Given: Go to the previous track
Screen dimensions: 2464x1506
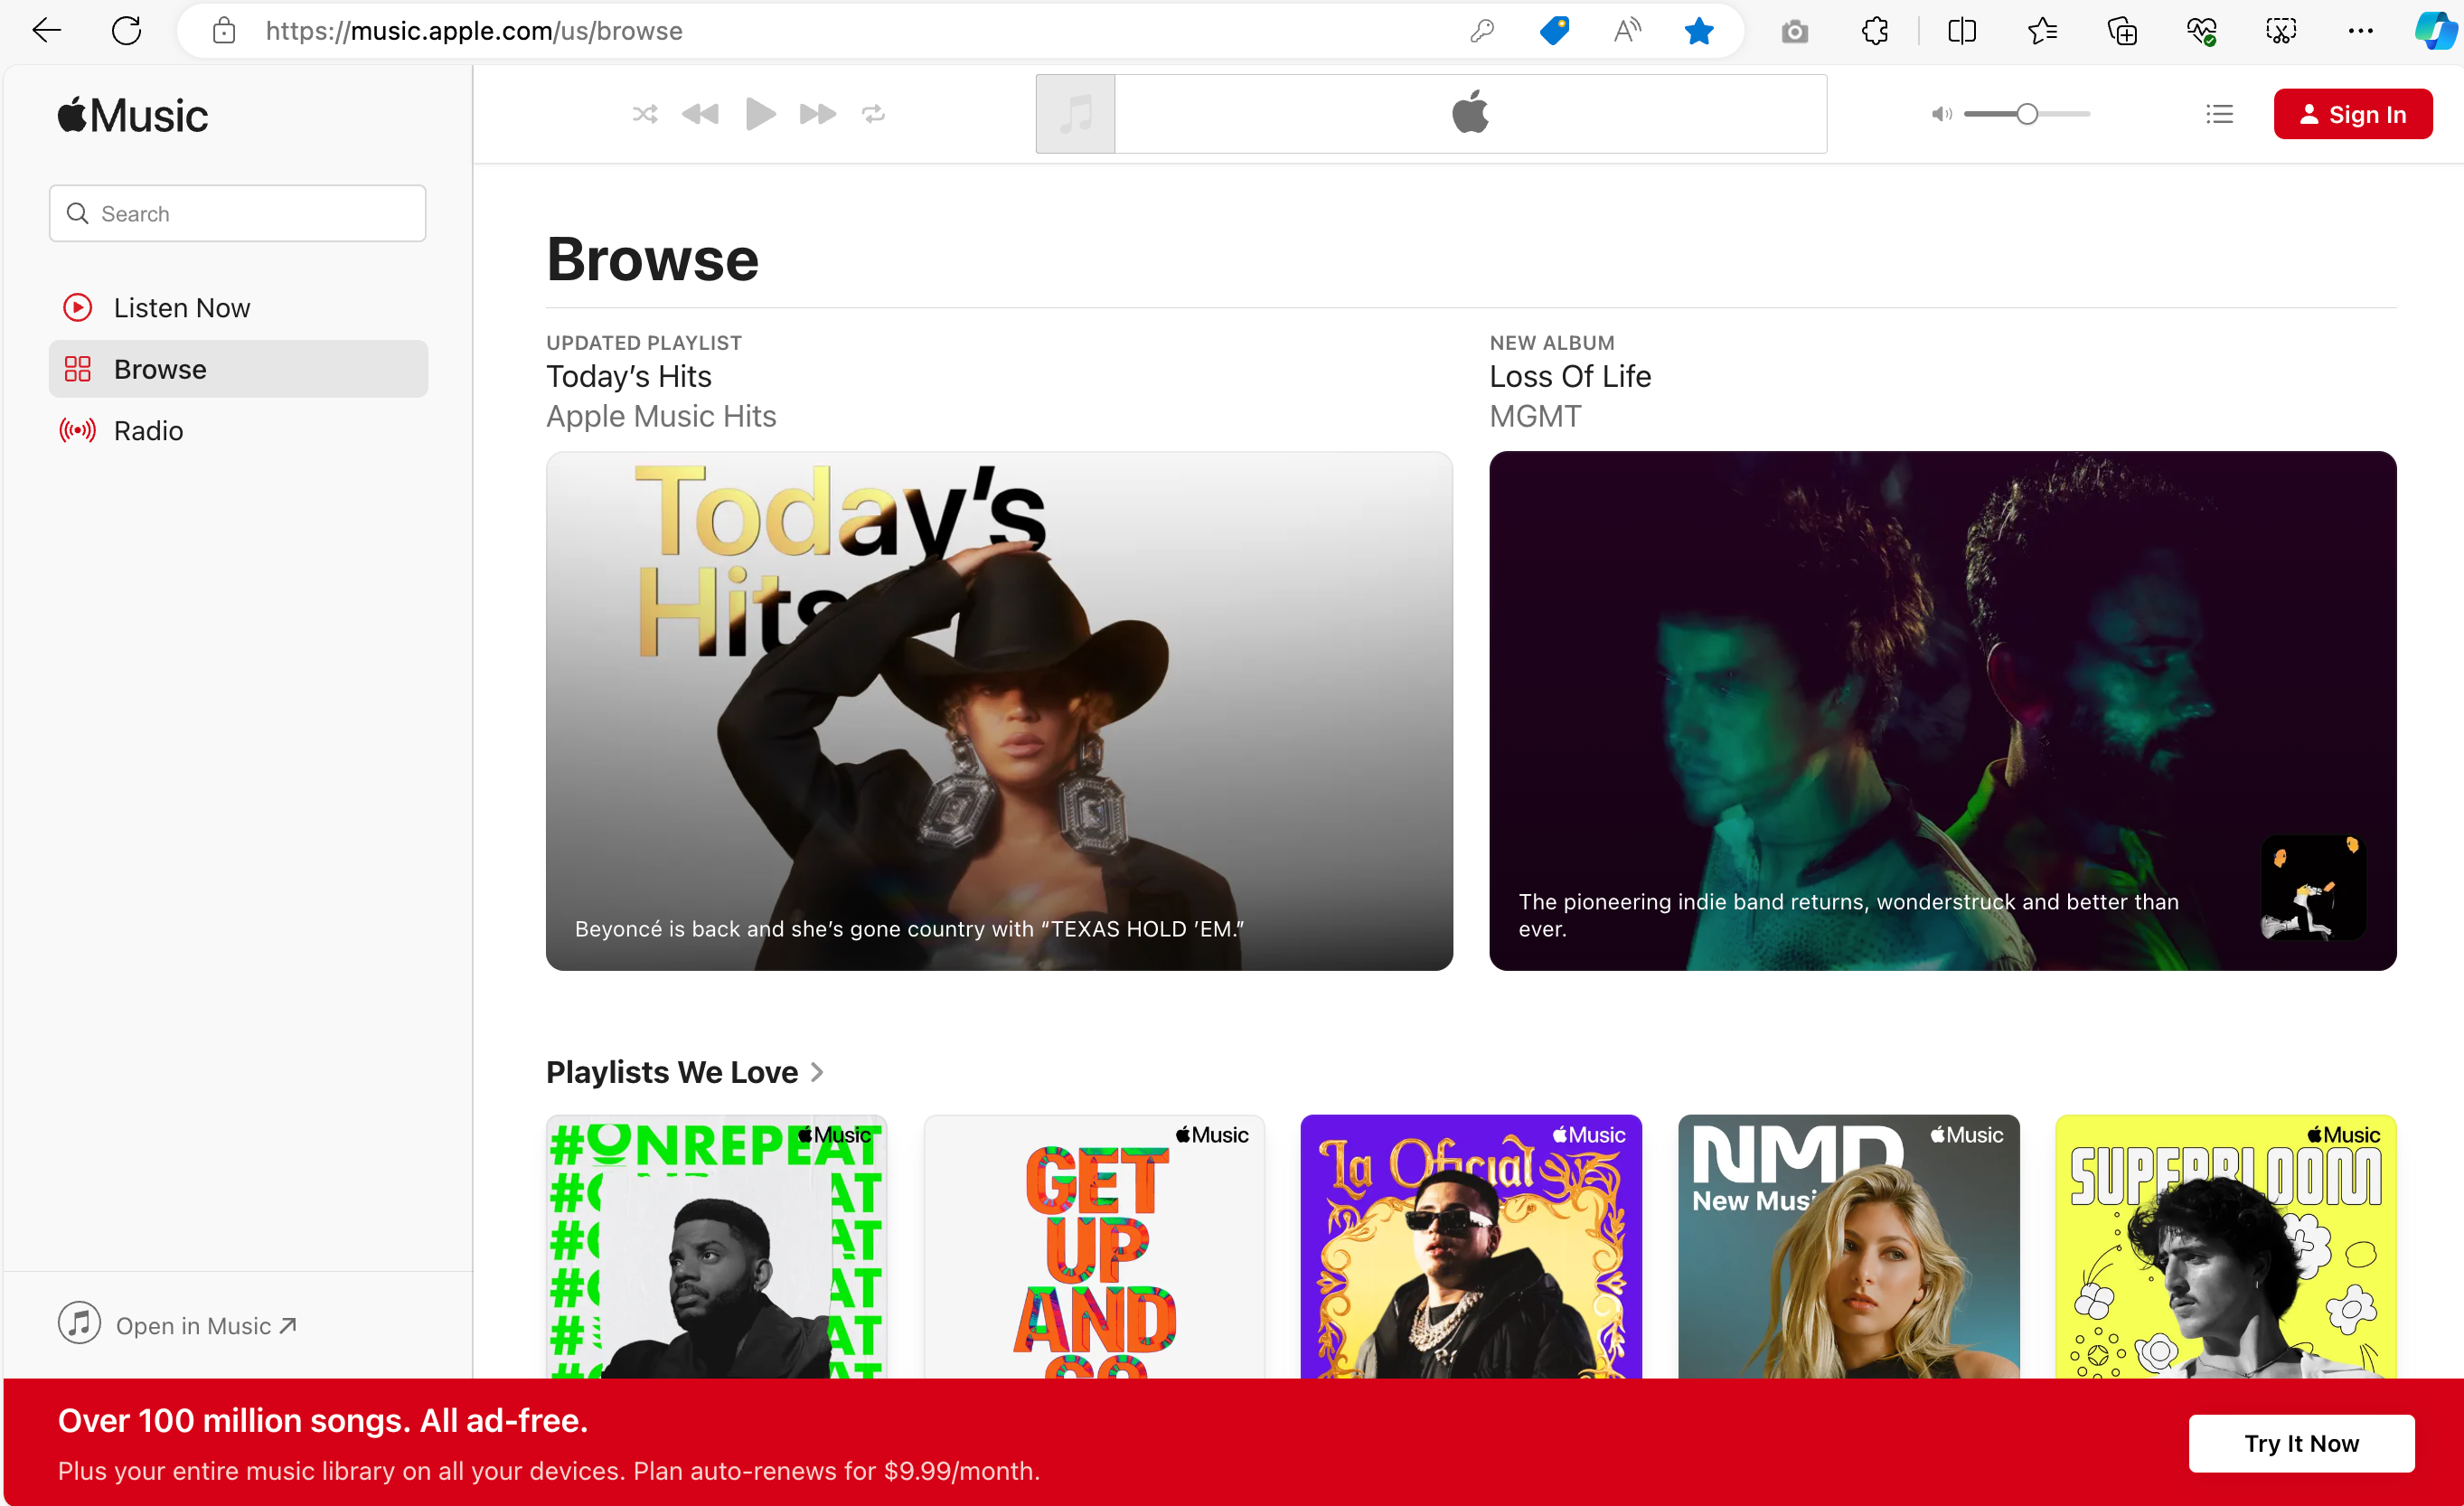Looking at the screenshot, I should pos(700,114).
